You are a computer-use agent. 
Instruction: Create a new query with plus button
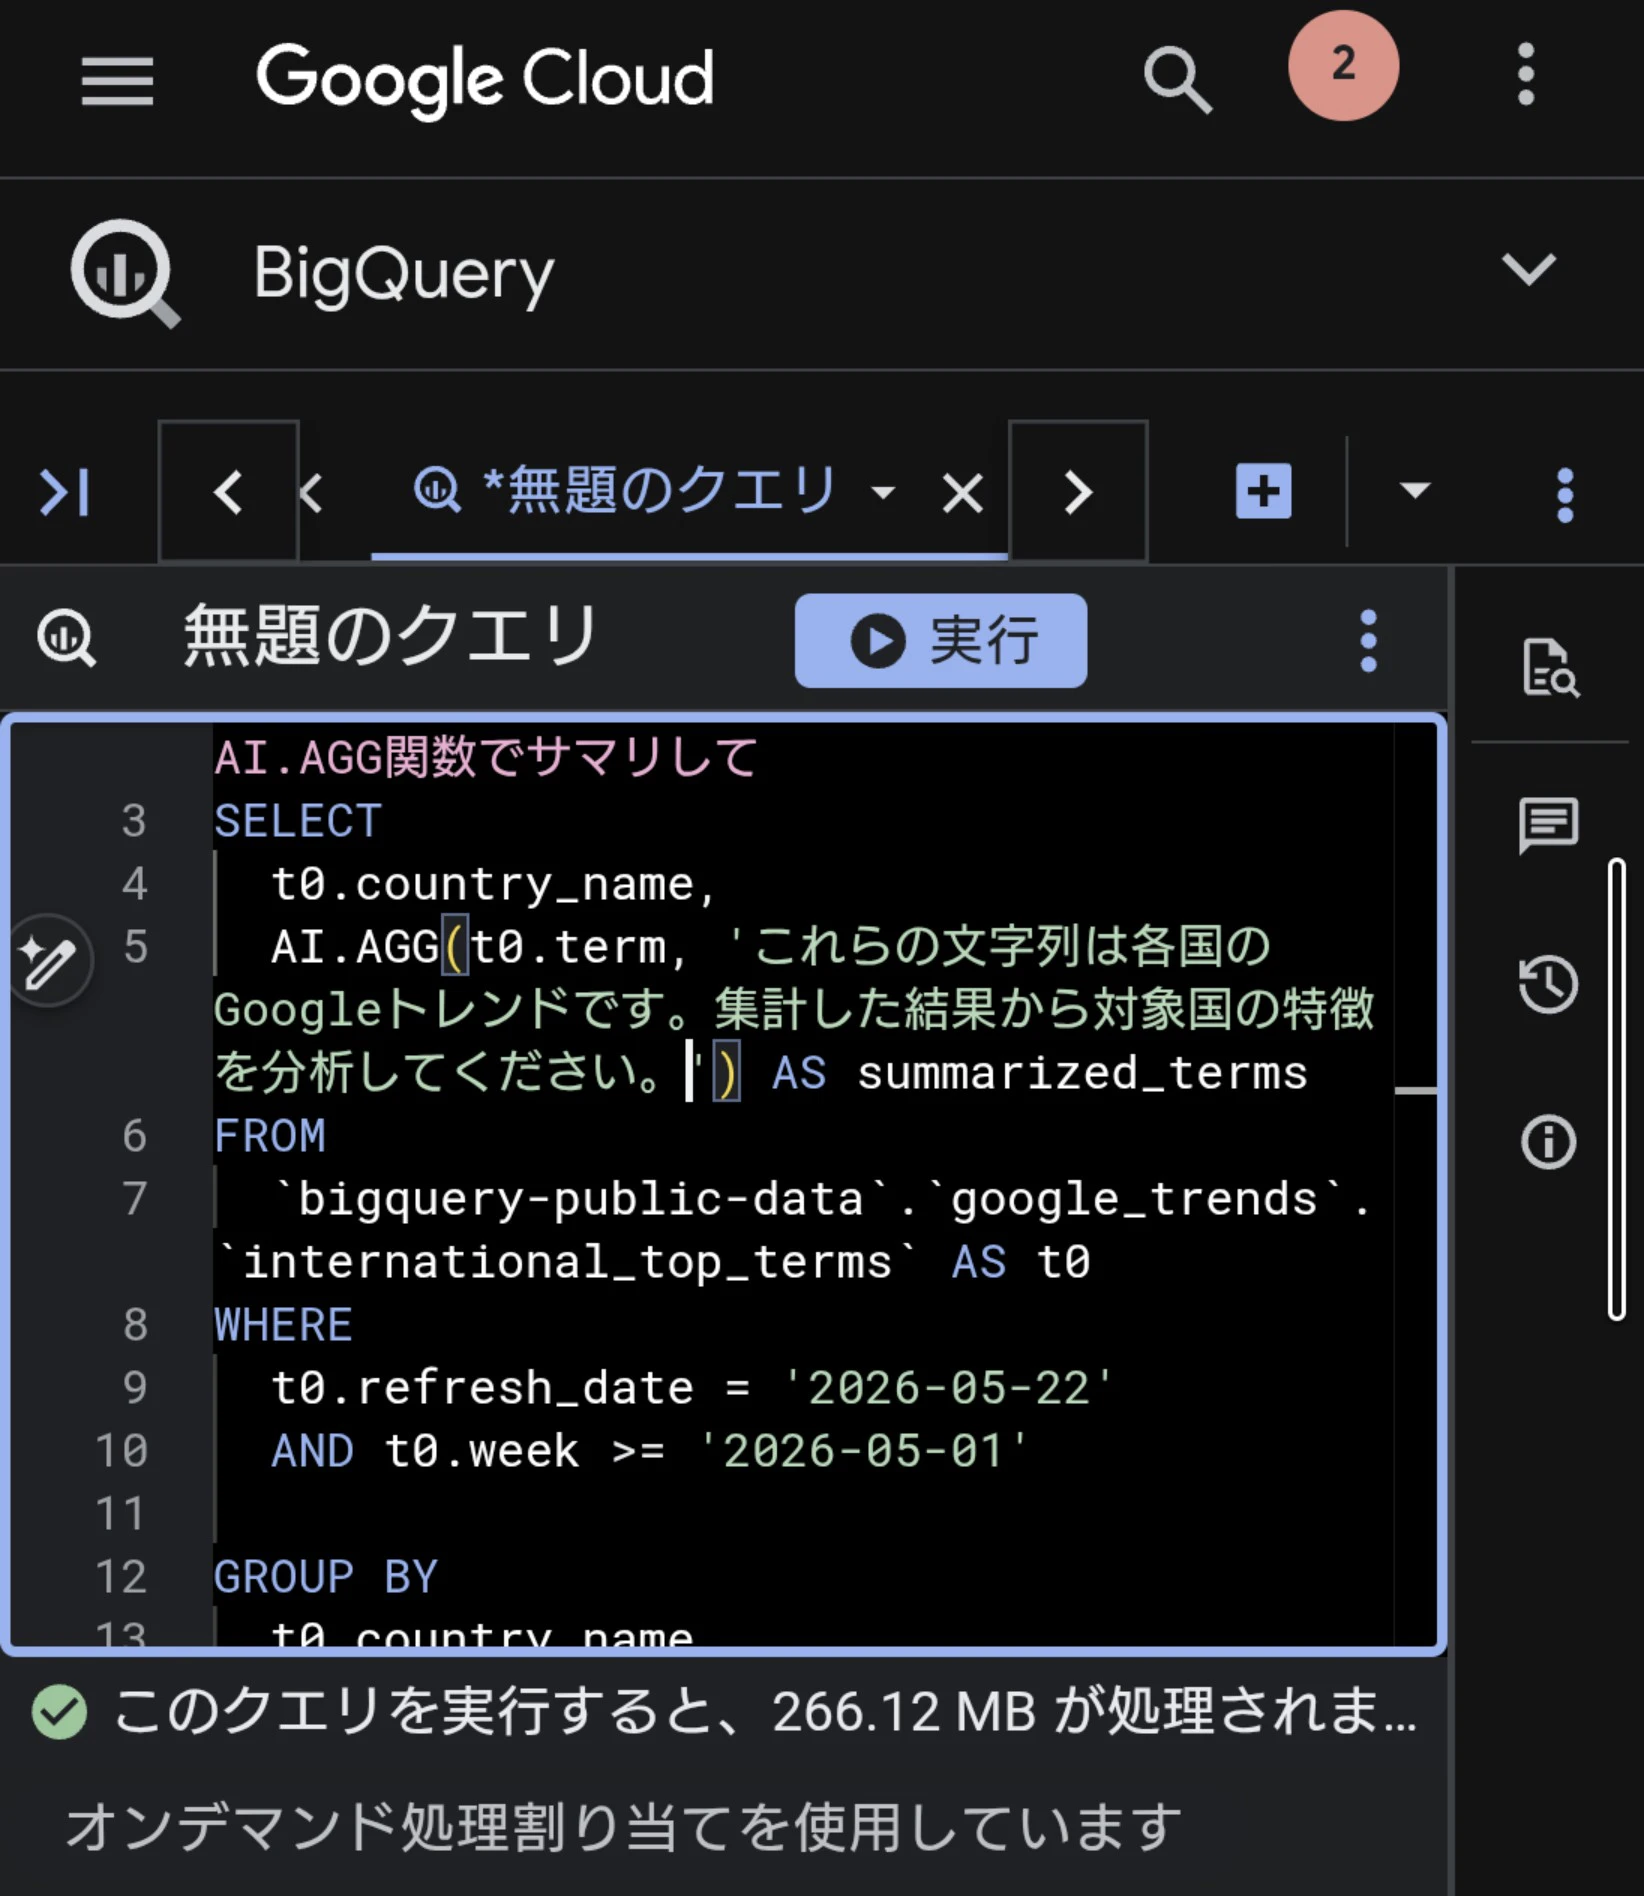[1263, 491]
